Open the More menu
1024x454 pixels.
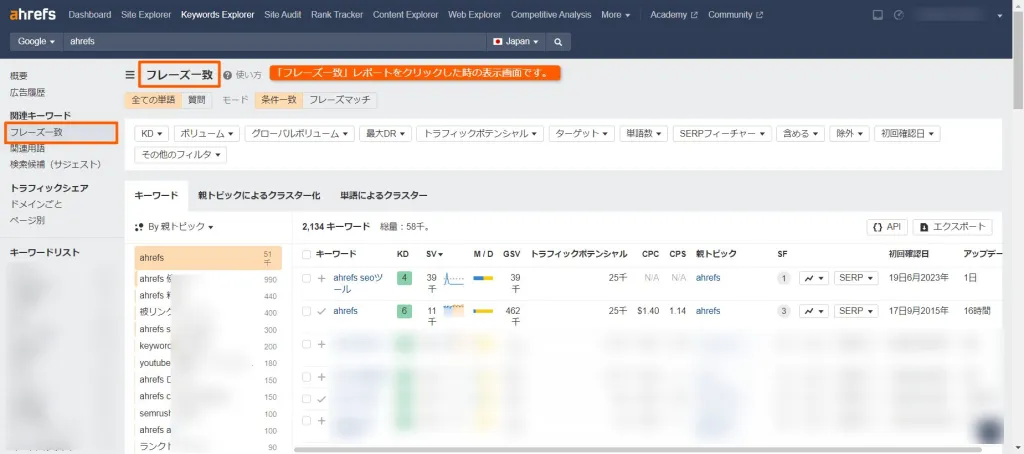point(616,14)
